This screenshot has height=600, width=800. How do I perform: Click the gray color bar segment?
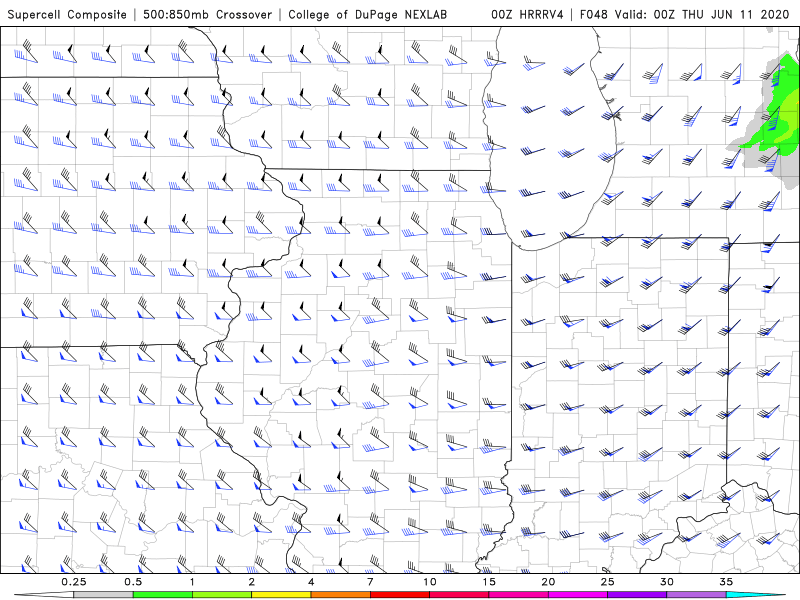pos(104,595)
